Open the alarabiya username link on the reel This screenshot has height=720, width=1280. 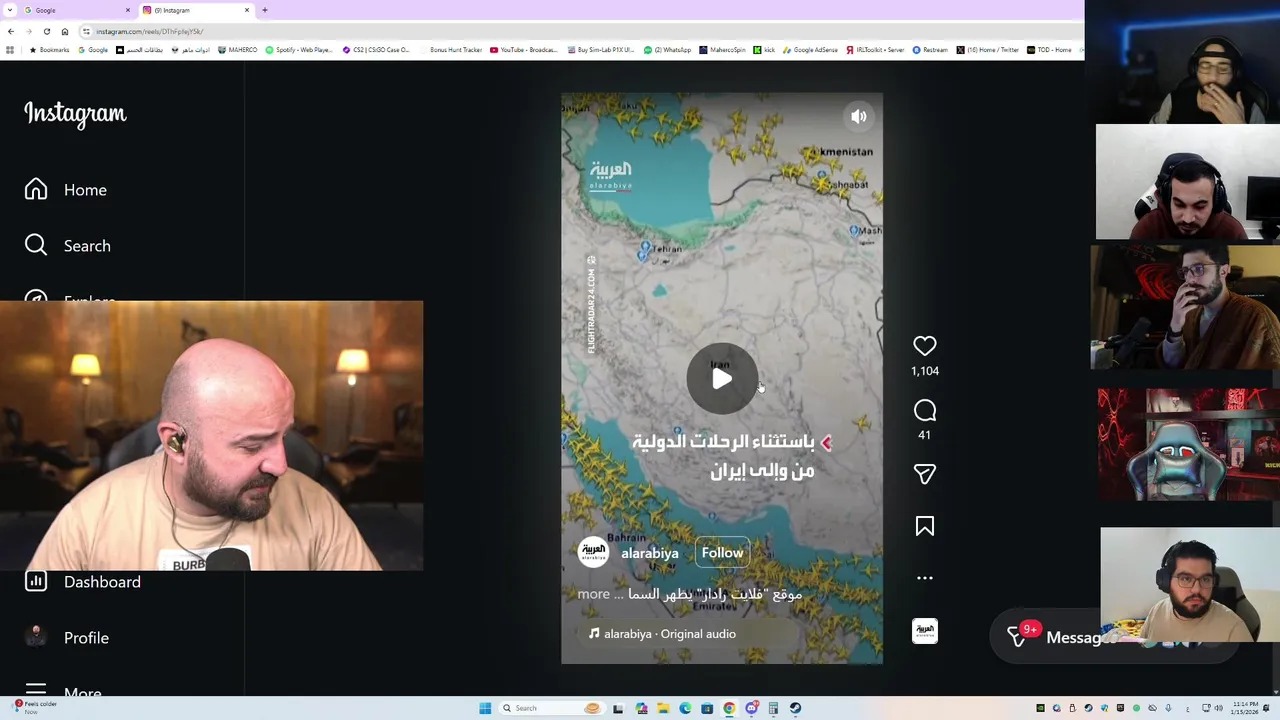tap(650, 553)
